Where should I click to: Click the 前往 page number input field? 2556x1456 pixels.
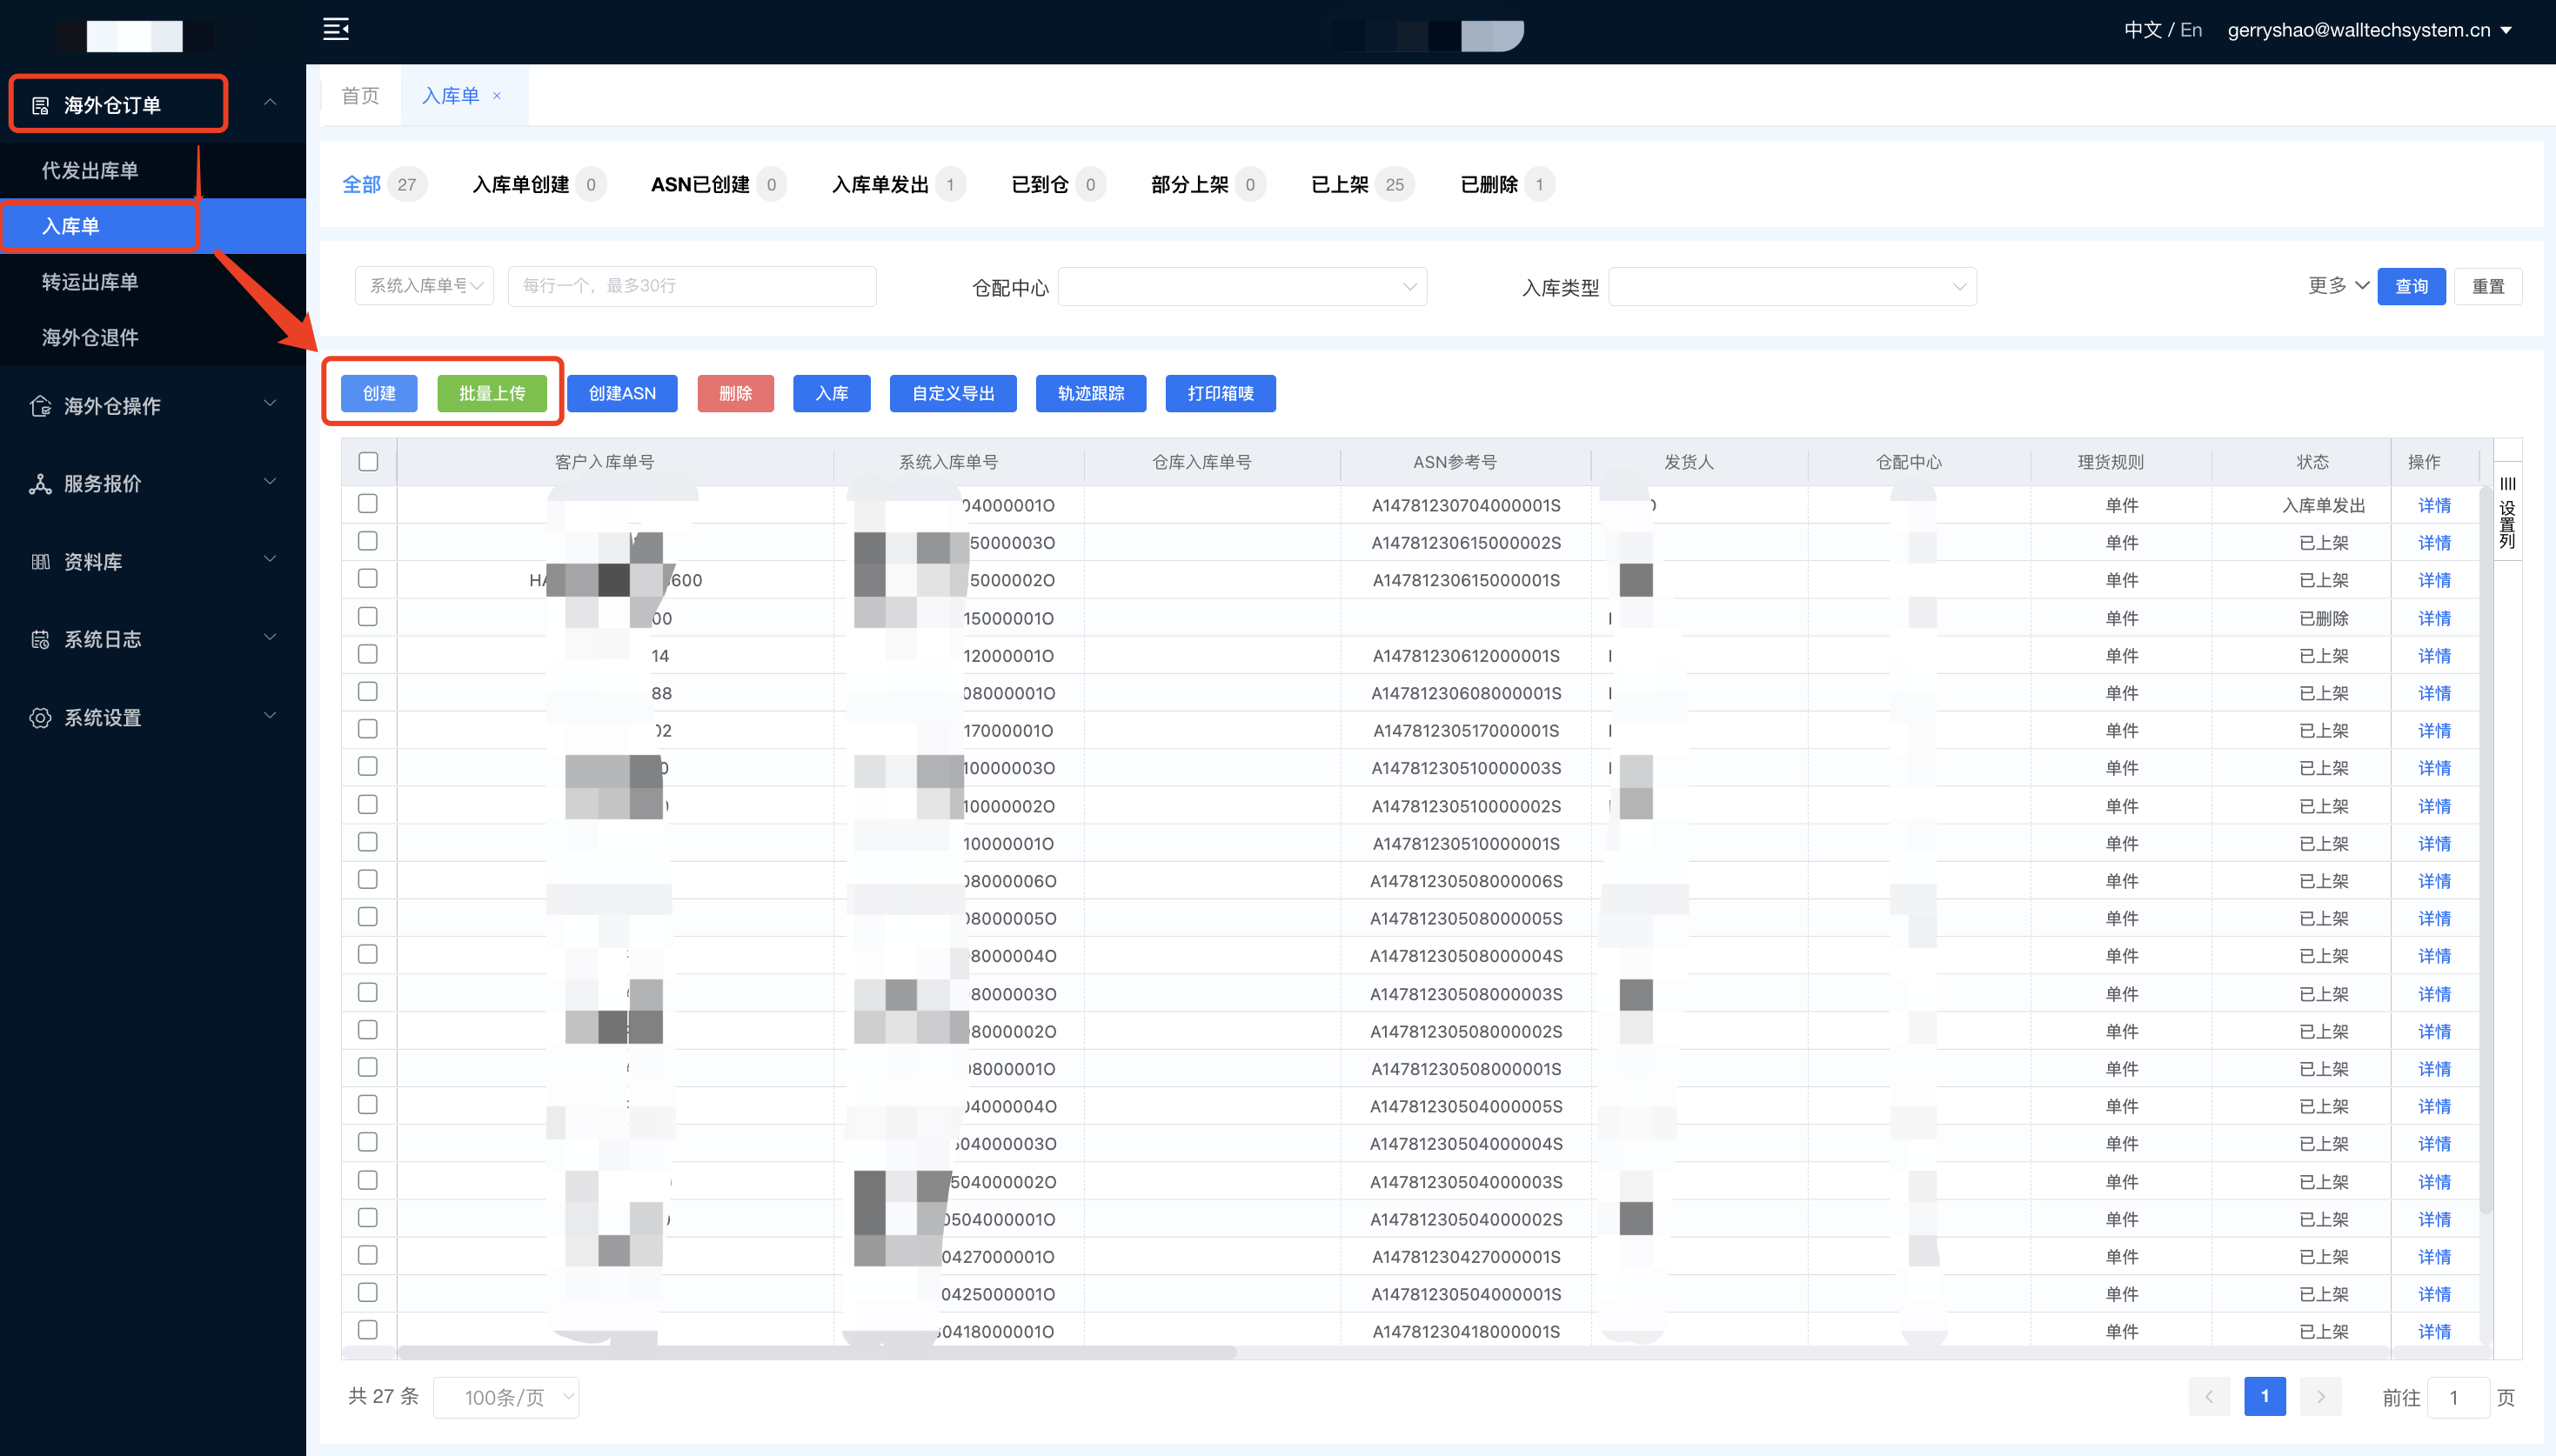point(2458,1397)
